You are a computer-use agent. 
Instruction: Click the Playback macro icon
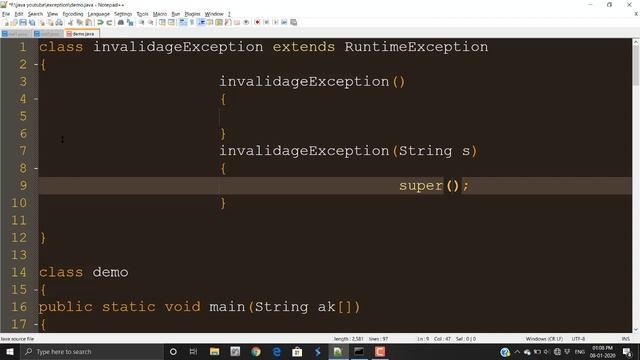click(x=275, y=22)
